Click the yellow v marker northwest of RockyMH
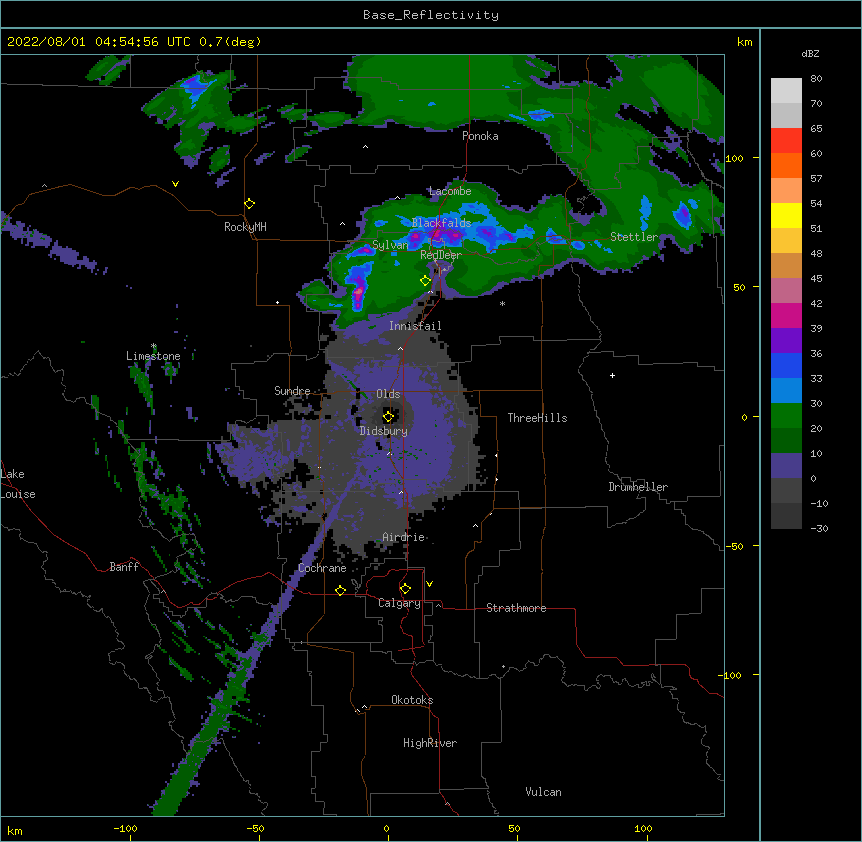This screenshot has width=862, height=842. point(175,184)
